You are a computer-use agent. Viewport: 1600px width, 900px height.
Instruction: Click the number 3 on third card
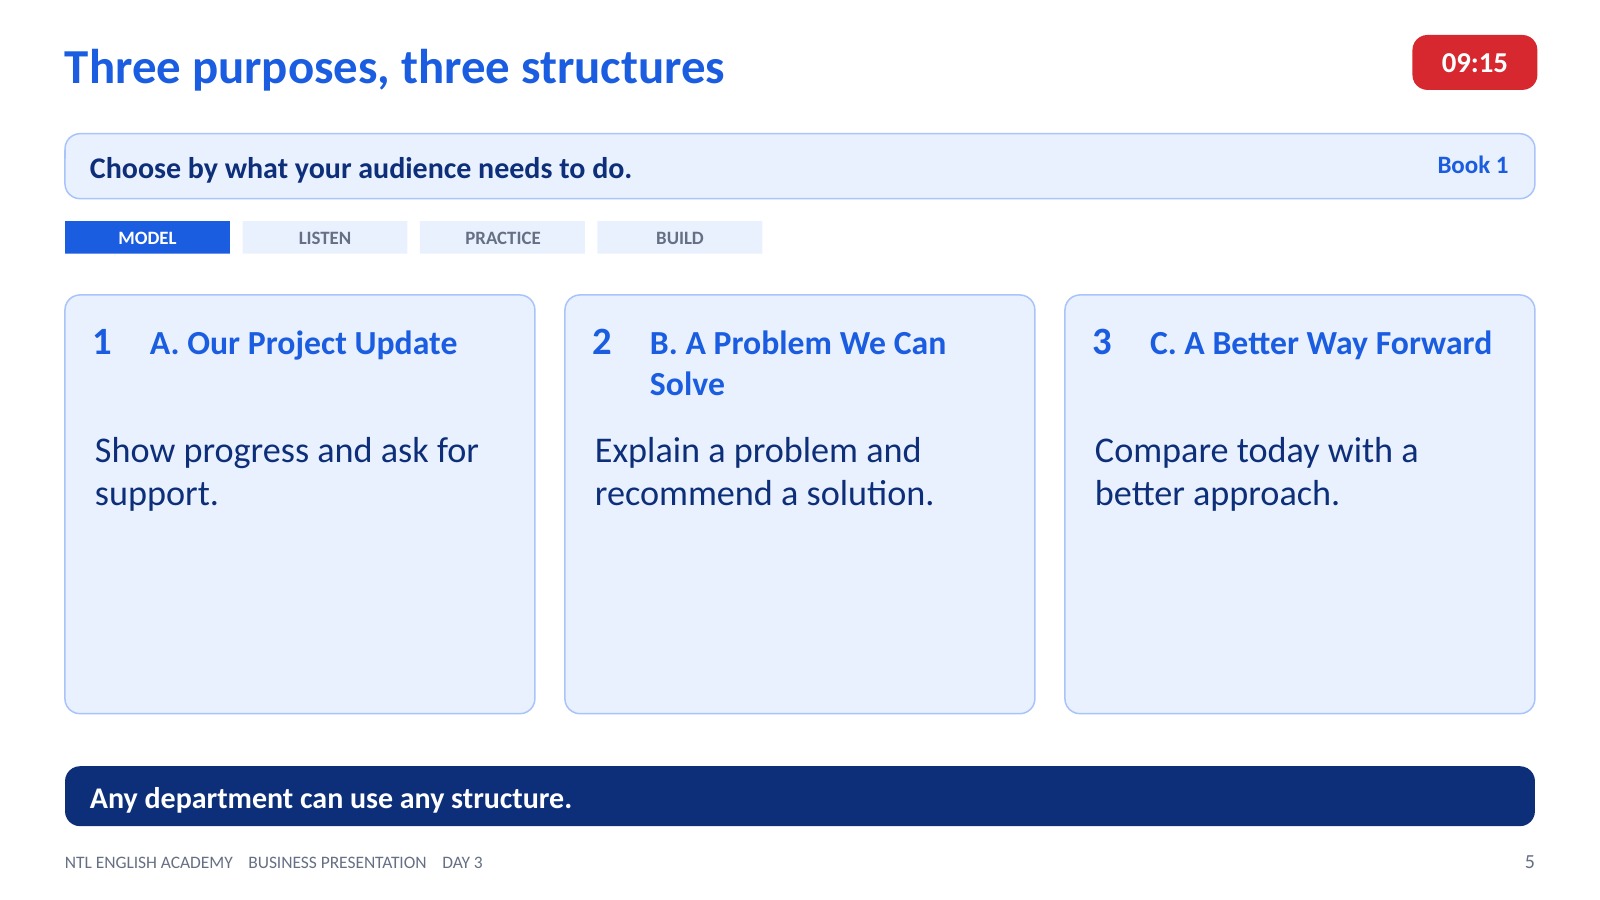pos(1102,343)
